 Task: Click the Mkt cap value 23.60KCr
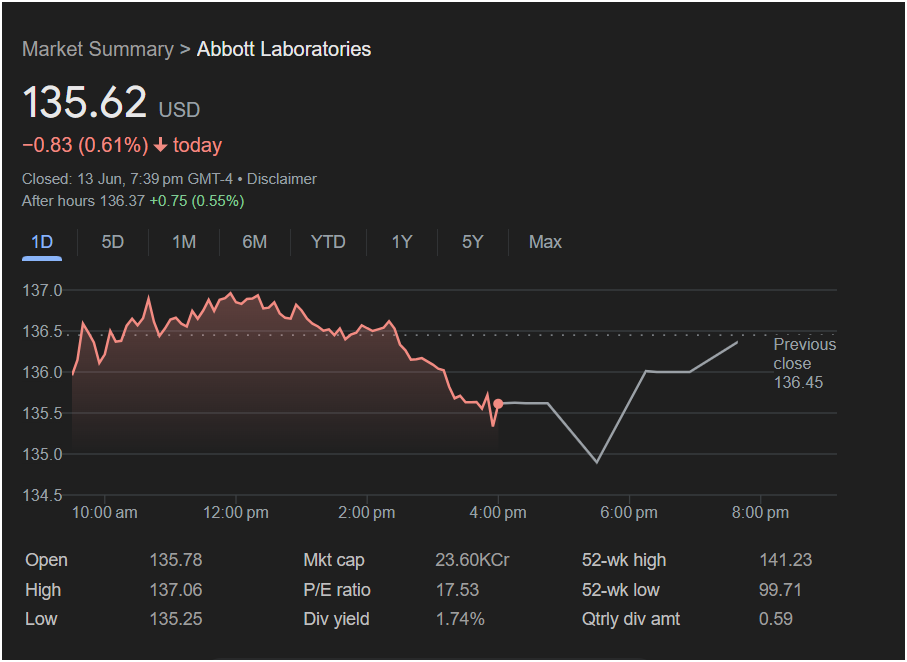tap(472, 560)
